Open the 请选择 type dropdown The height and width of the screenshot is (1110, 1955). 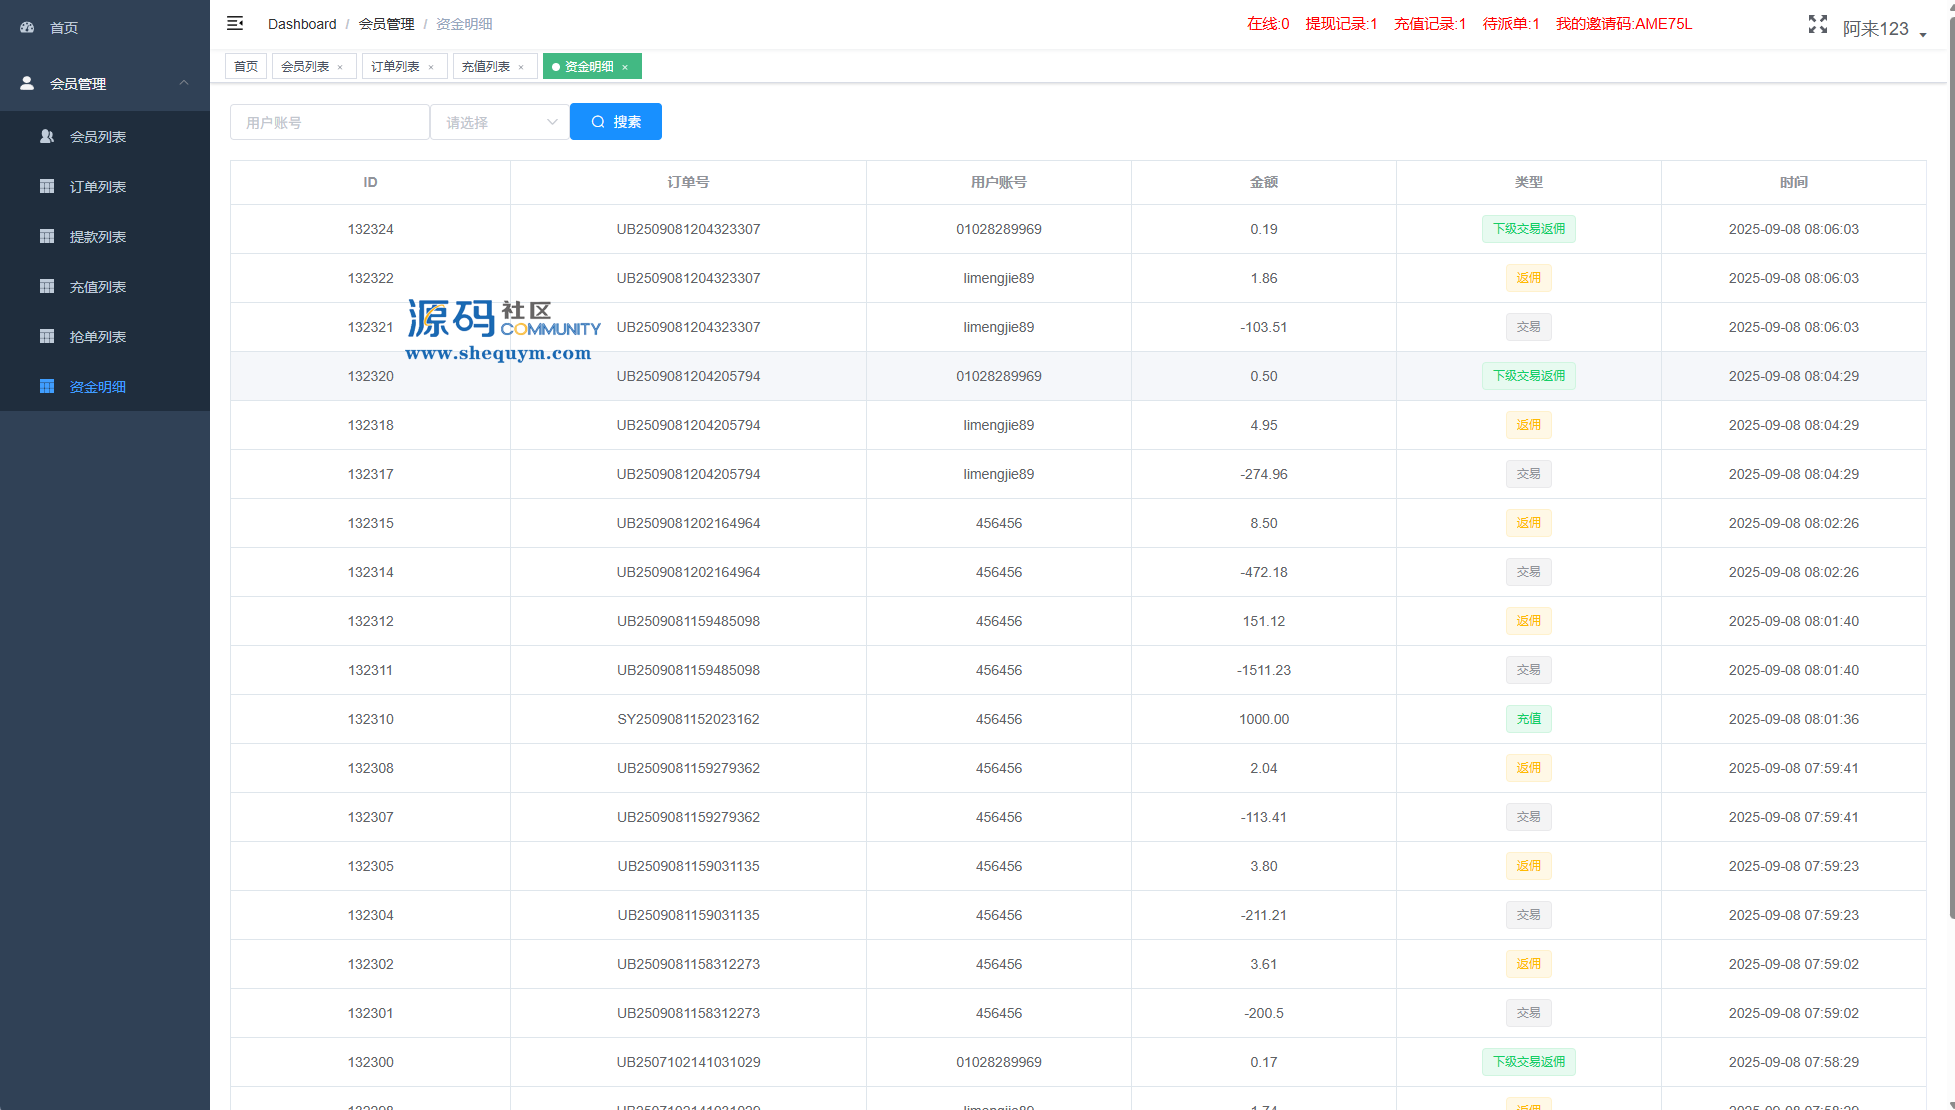click(499, 122)
